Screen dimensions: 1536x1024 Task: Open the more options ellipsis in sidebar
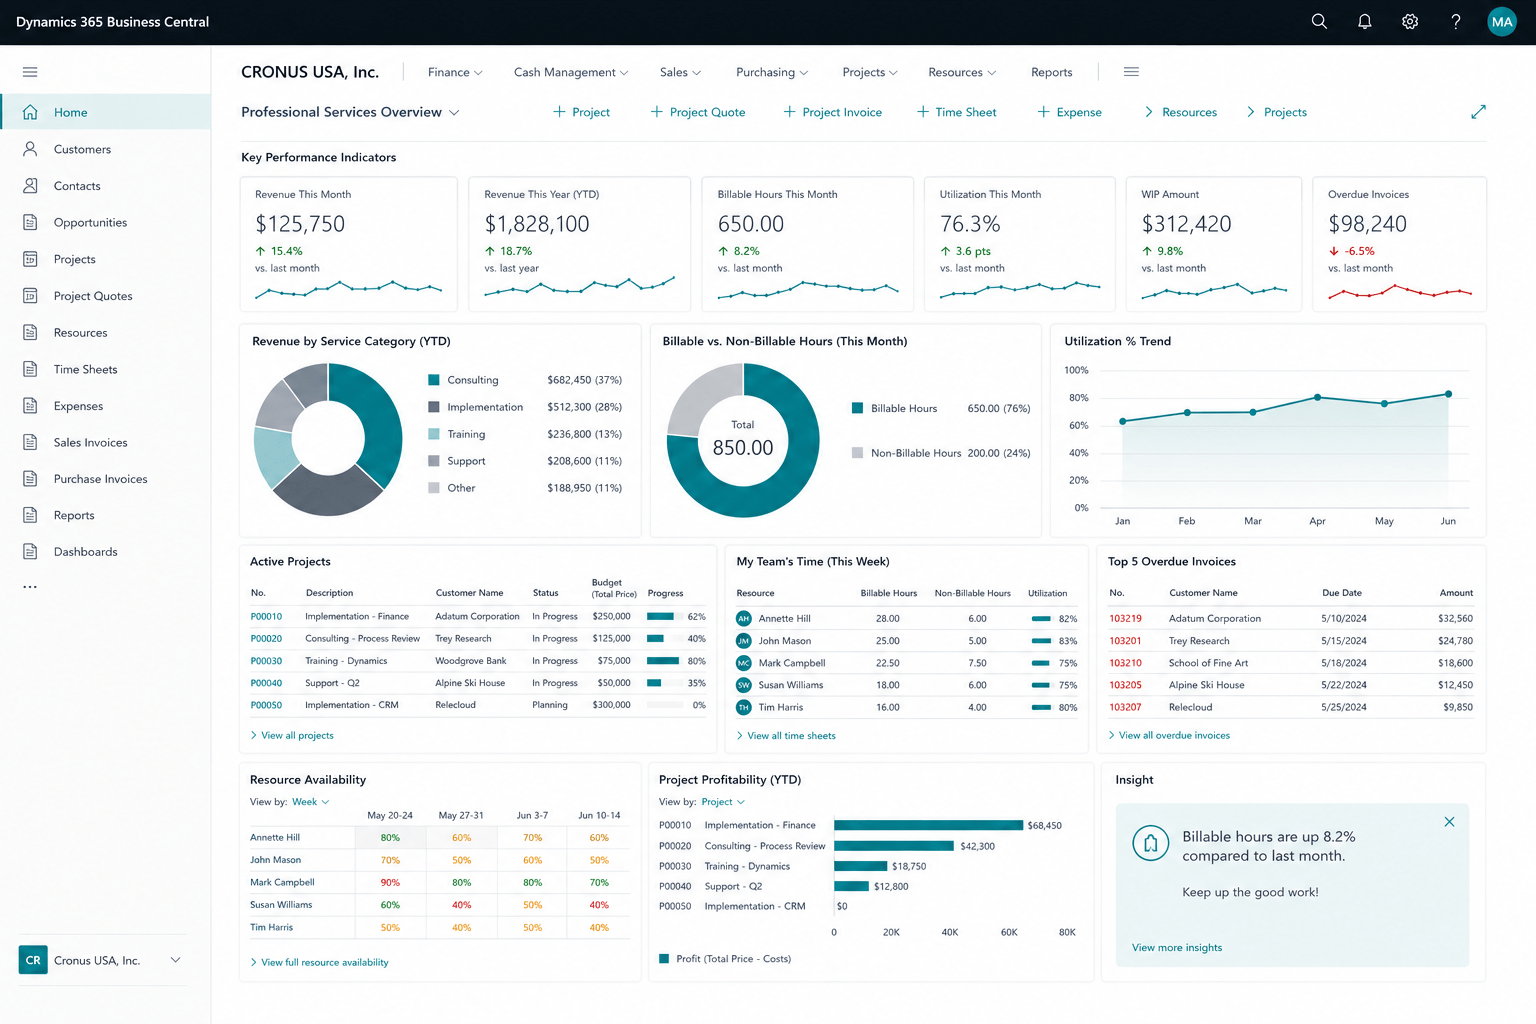coord(30,587)
